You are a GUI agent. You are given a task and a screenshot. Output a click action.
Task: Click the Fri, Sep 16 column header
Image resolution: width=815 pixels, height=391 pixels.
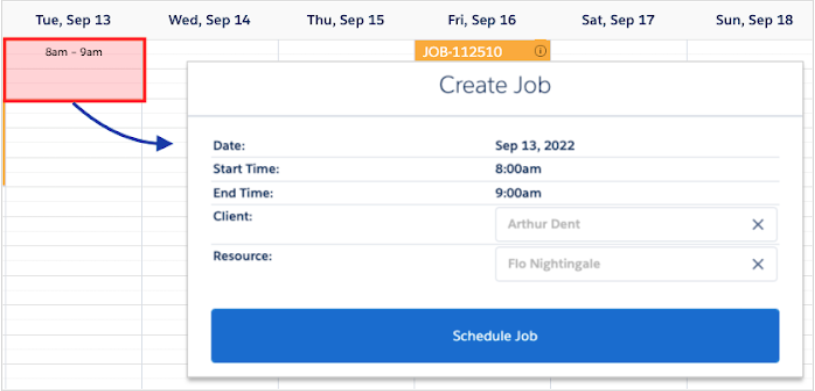[x=482, y=20]
